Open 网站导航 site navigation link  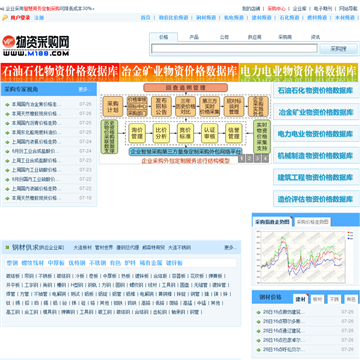(x=348, y=9)
